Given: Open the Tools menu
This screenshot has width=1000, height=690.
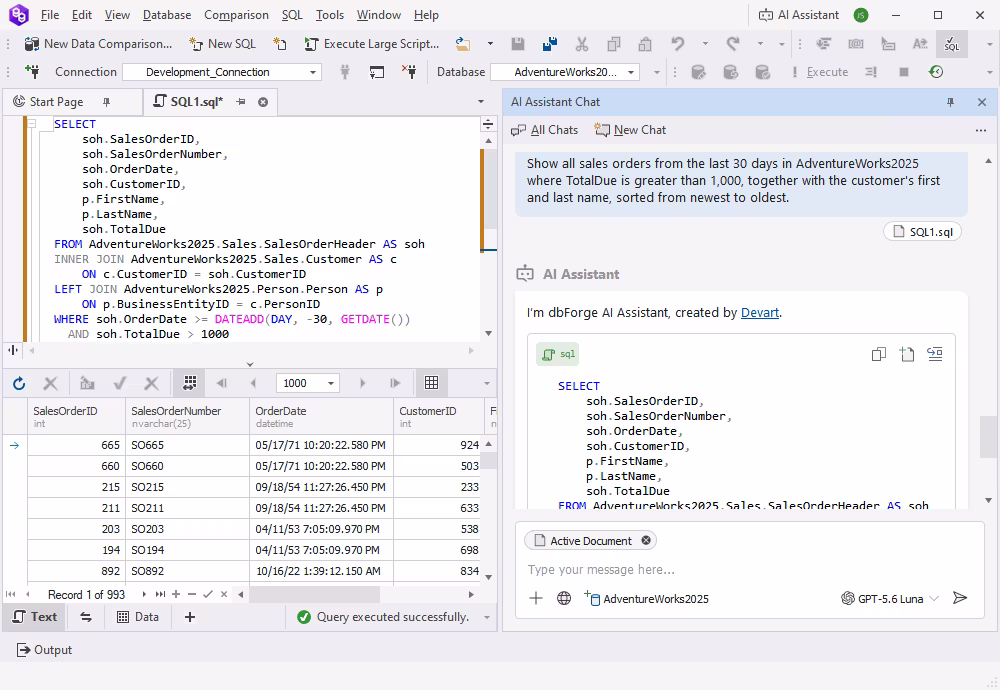Looking at the screenshot, I should click(329, 15).
